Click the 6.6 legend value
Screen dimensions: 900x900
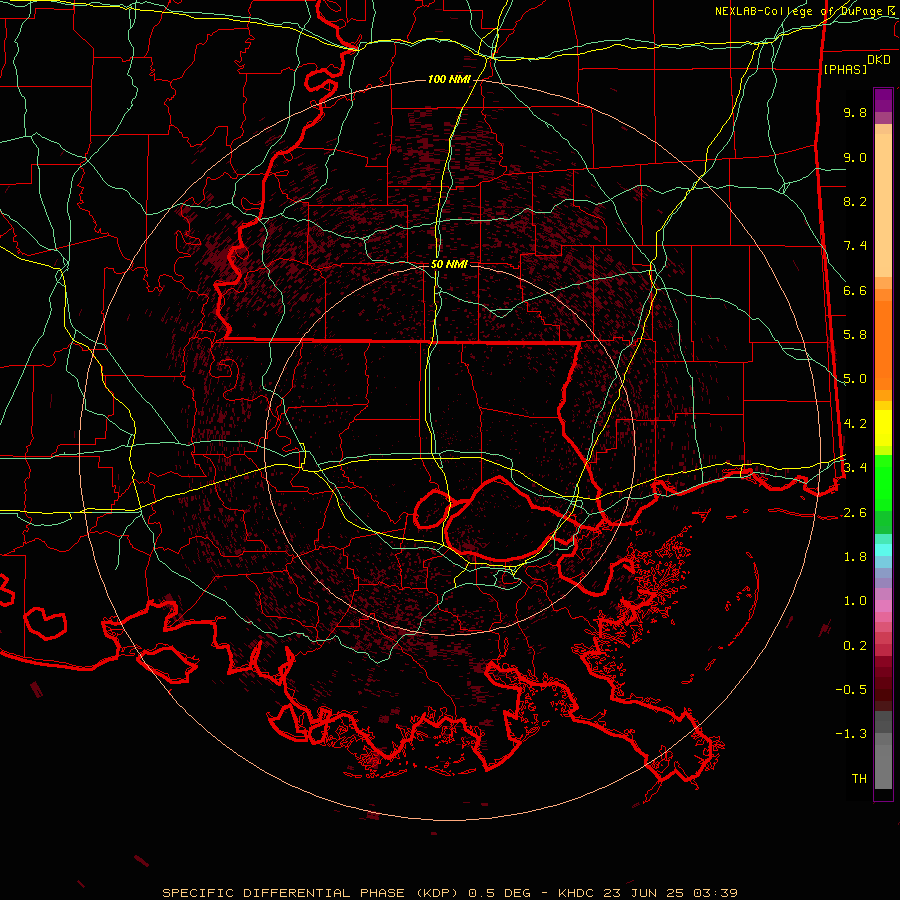(855, 290)
